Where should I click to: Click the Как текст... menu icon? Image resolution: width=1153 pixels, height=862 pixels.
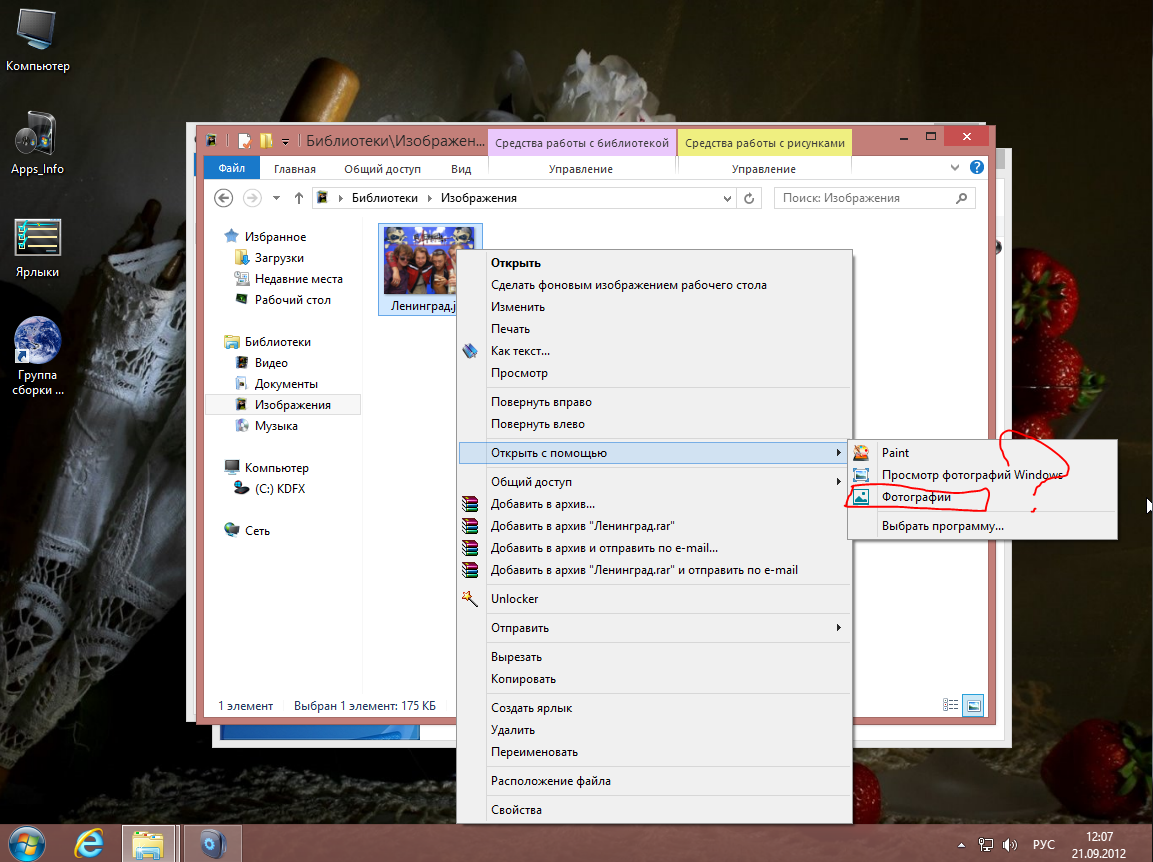click(x=470, y=351)
